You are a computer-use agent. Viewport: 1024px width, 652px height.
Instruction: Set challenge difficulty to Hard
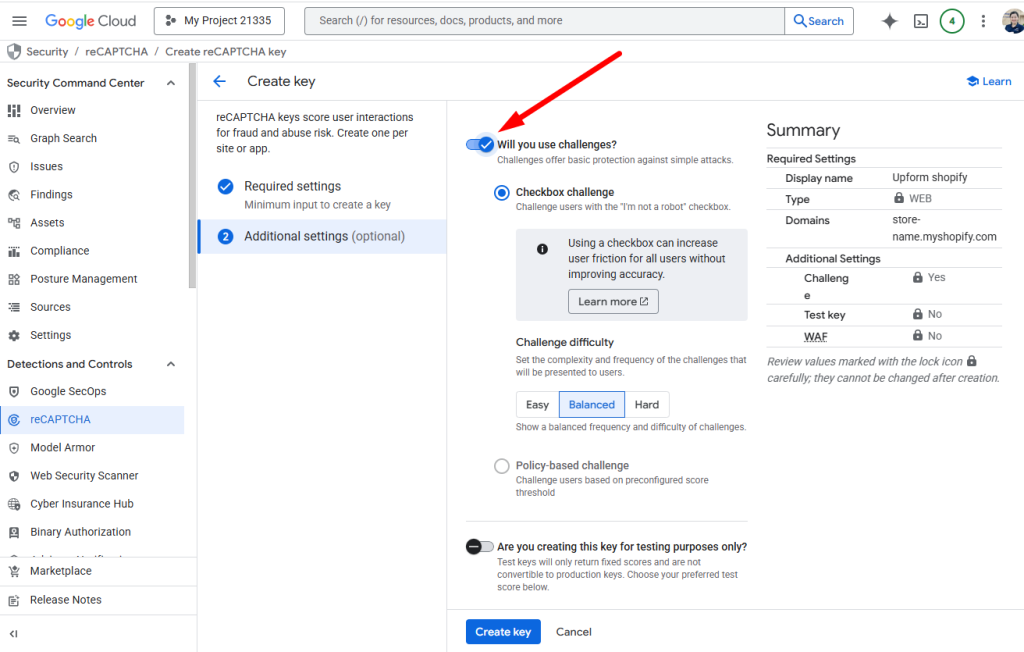[647, 404]
